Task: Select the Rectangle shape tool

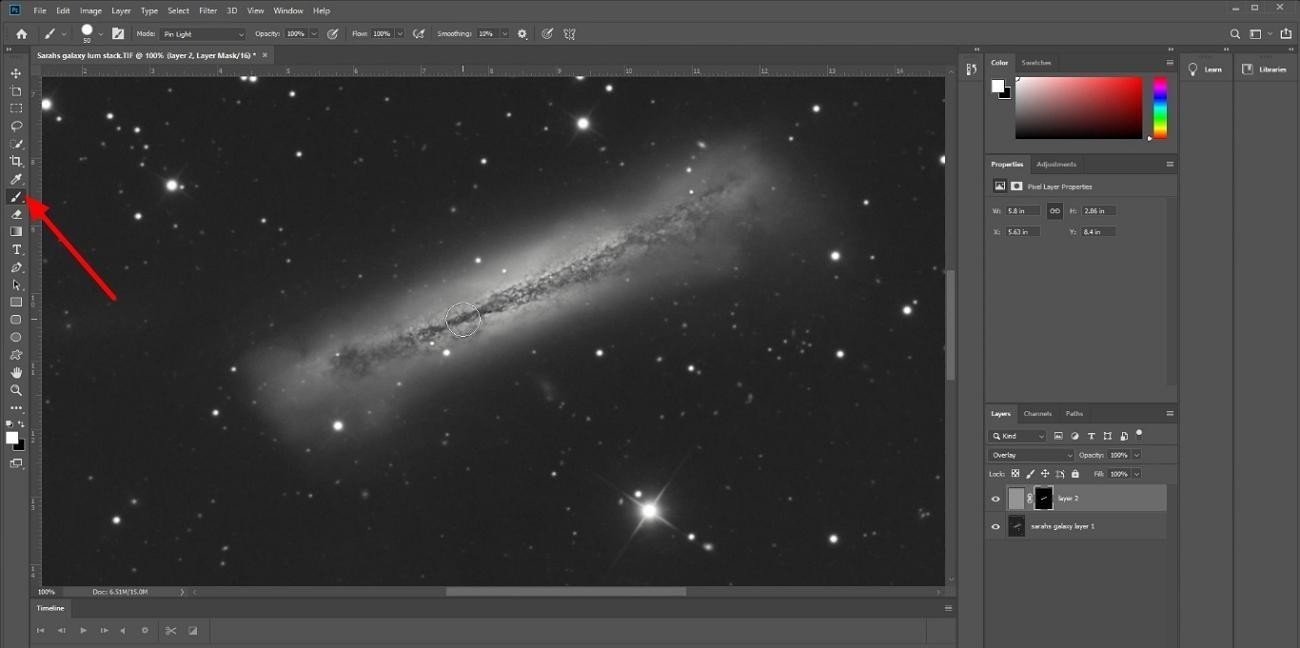Action: pos(16,302)
